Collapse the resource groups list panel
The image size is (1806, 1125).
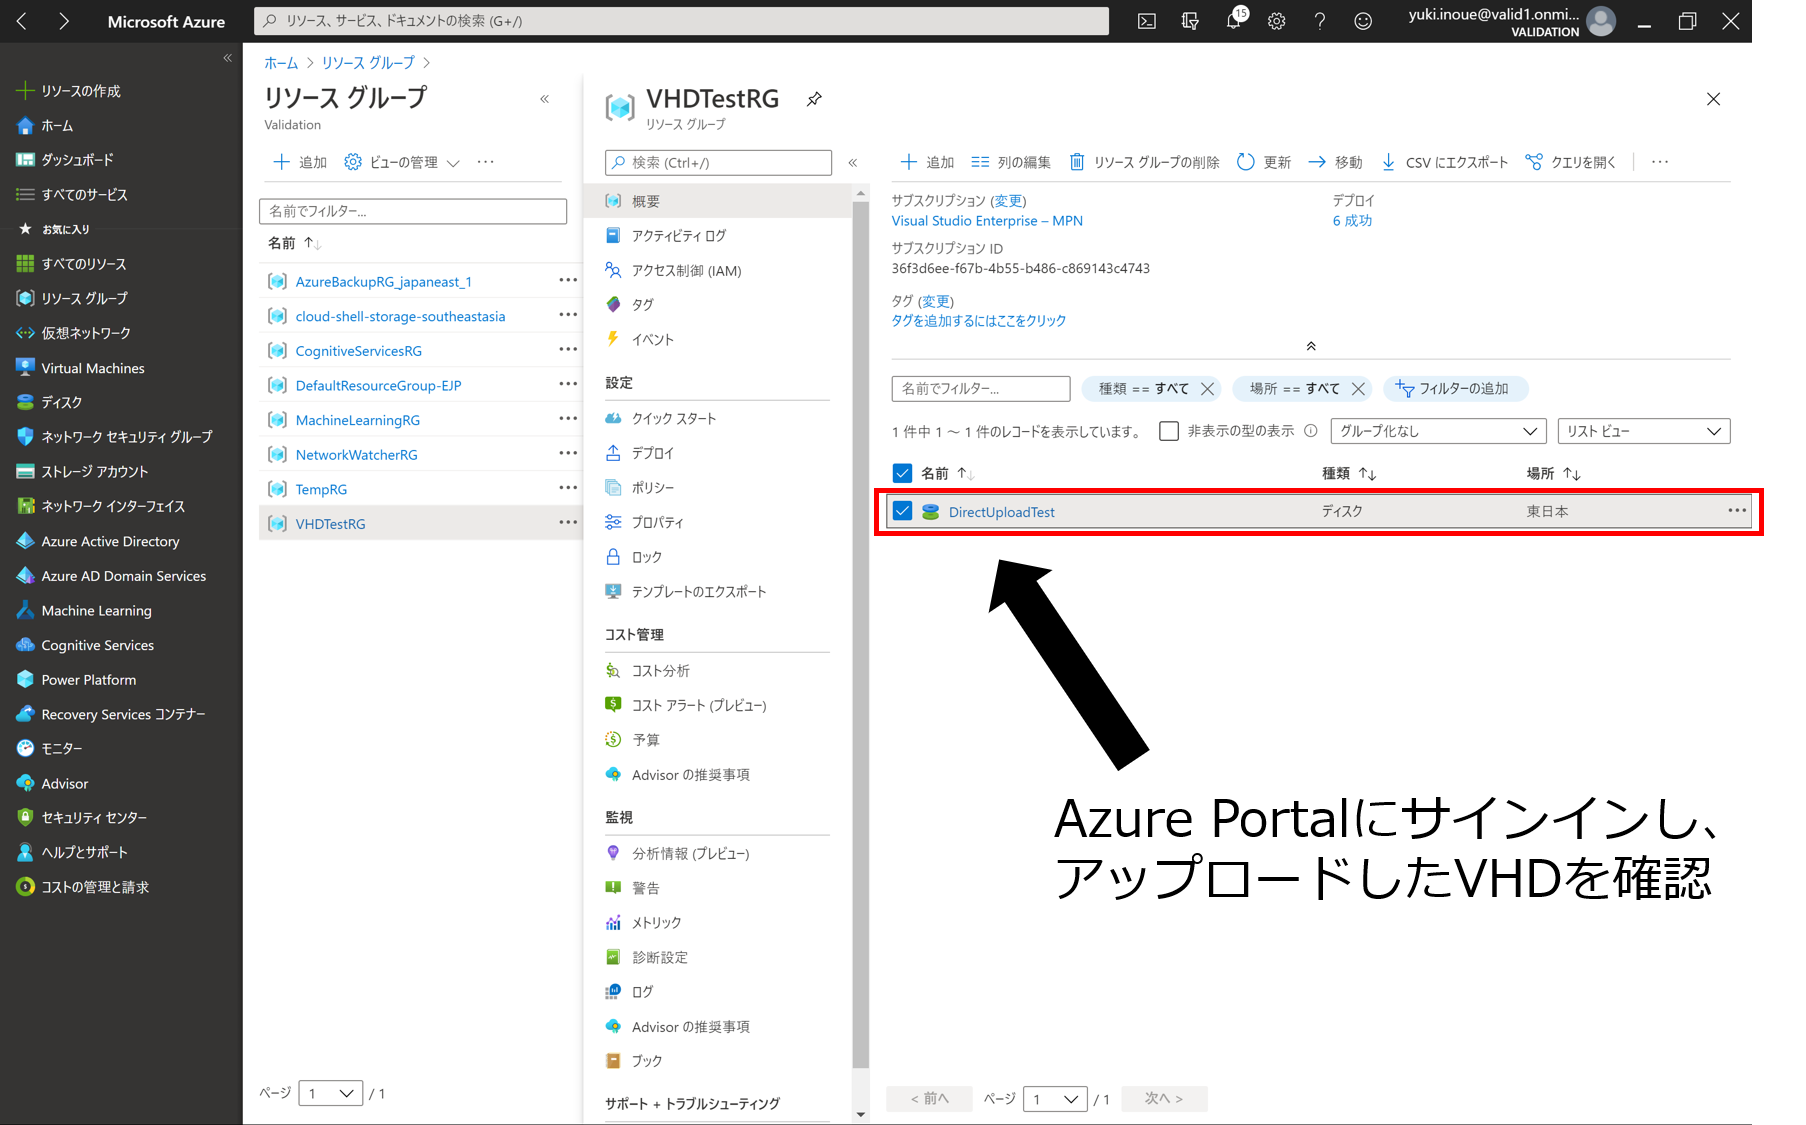click(x=545, y=99)
